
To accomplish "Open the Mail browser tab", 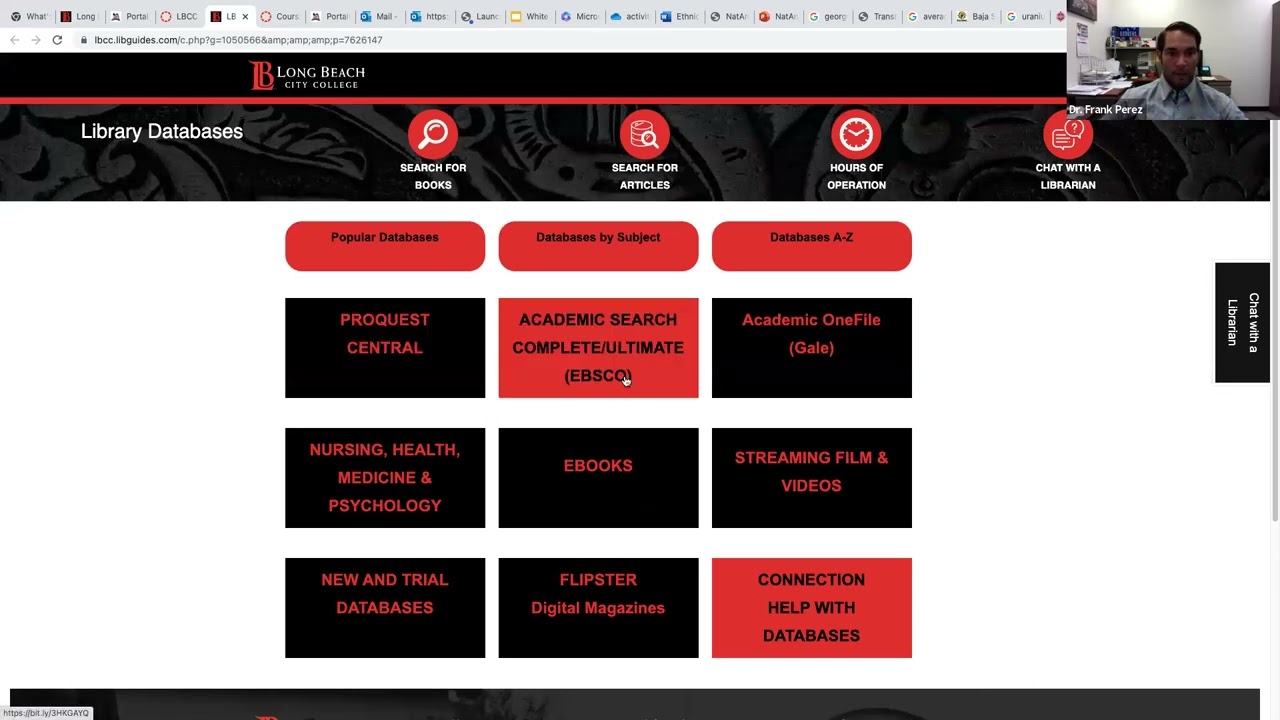I will tap(379, 16).
